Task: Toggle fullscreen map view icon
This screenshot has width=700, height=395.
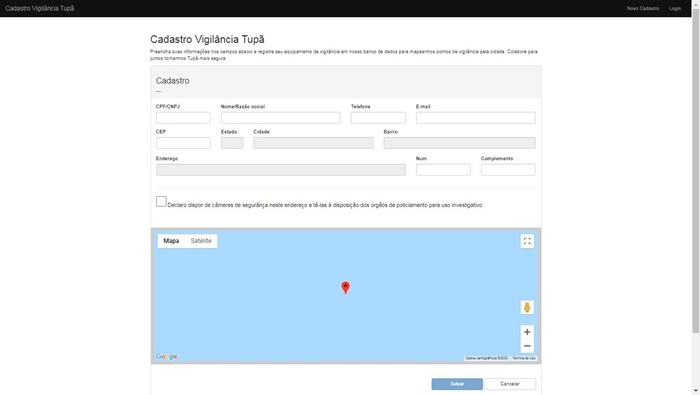Action: click(x=527, y=241)
